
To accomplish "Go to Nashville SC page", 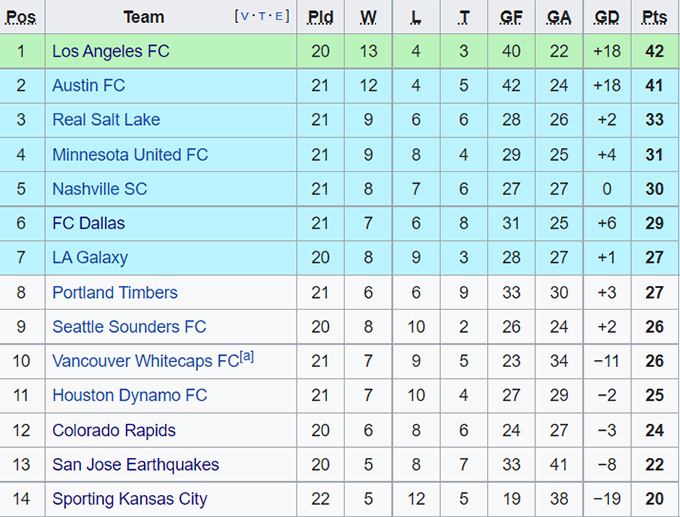I will click(100, 189).
